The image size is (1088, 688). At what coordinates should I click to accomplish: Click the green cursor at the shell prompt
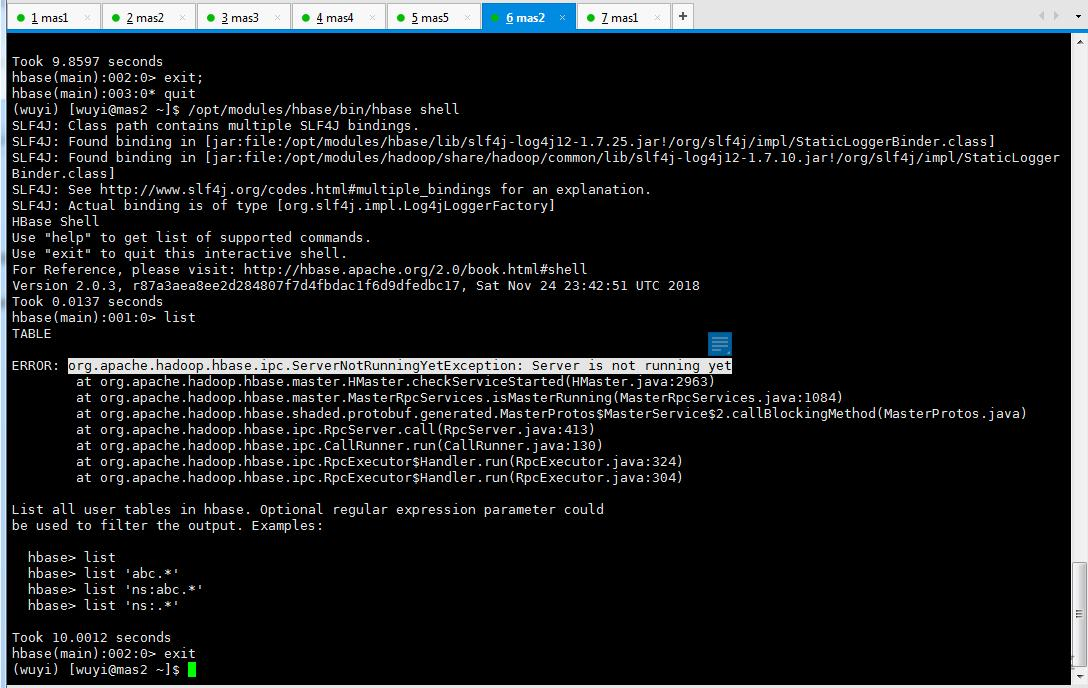(x=192, y=669)
